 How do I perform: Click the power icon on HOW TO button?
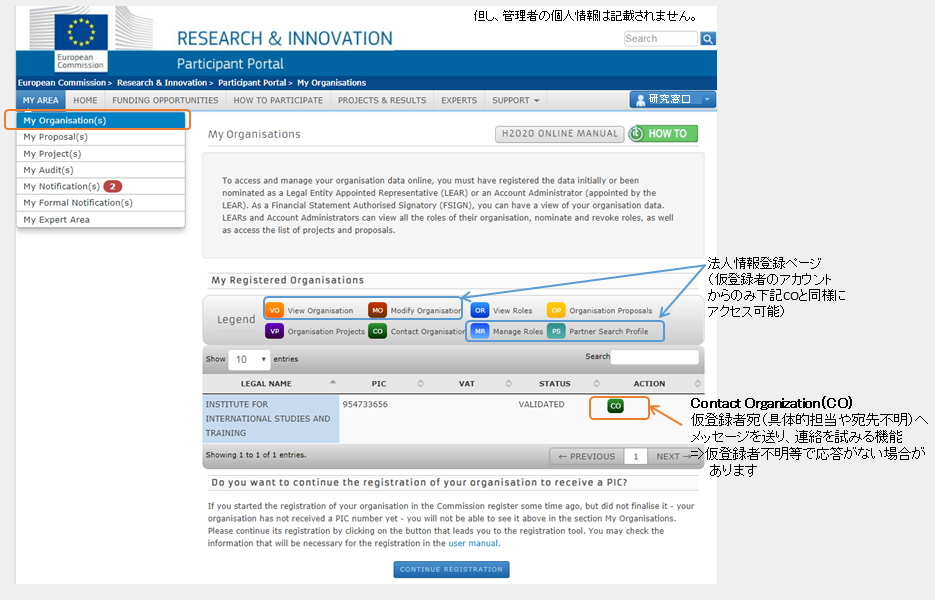coord(637,134)
